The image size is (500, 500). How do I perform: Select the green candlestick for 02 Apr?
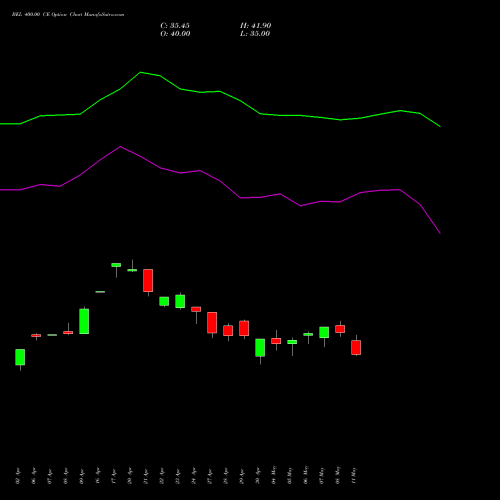click(20, 357)
